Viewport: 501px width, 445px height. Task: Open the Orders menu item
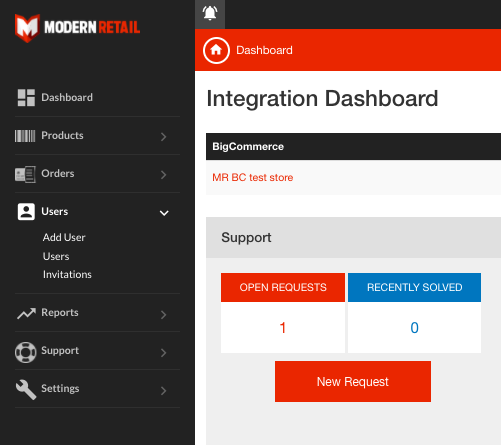tap(58, 173)
